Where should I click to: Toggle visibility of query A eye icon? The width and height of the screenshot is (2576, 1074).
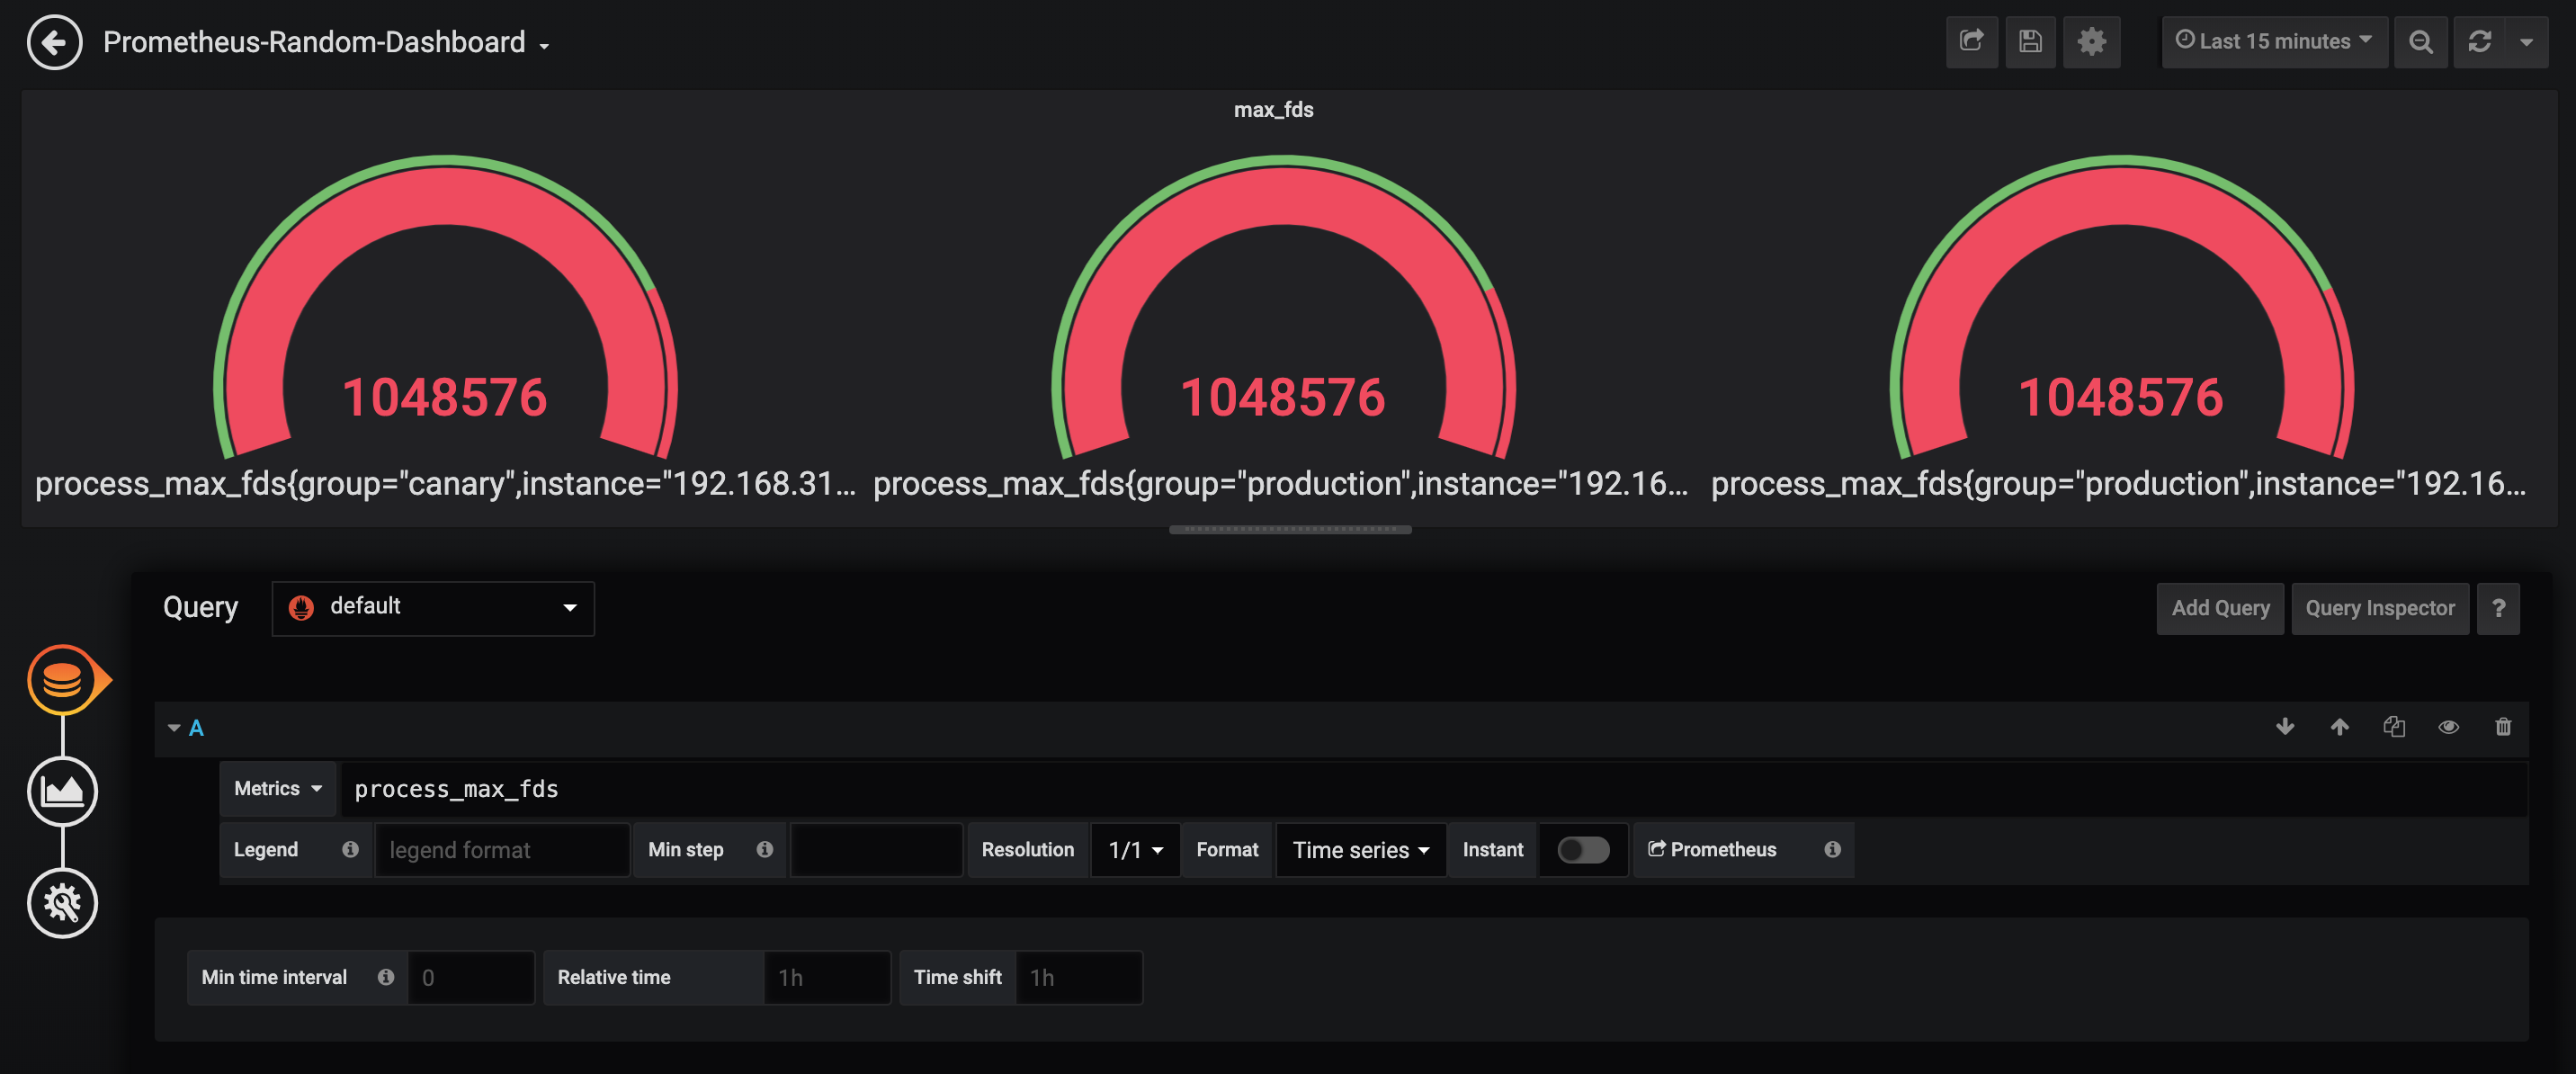point(2448,727)
